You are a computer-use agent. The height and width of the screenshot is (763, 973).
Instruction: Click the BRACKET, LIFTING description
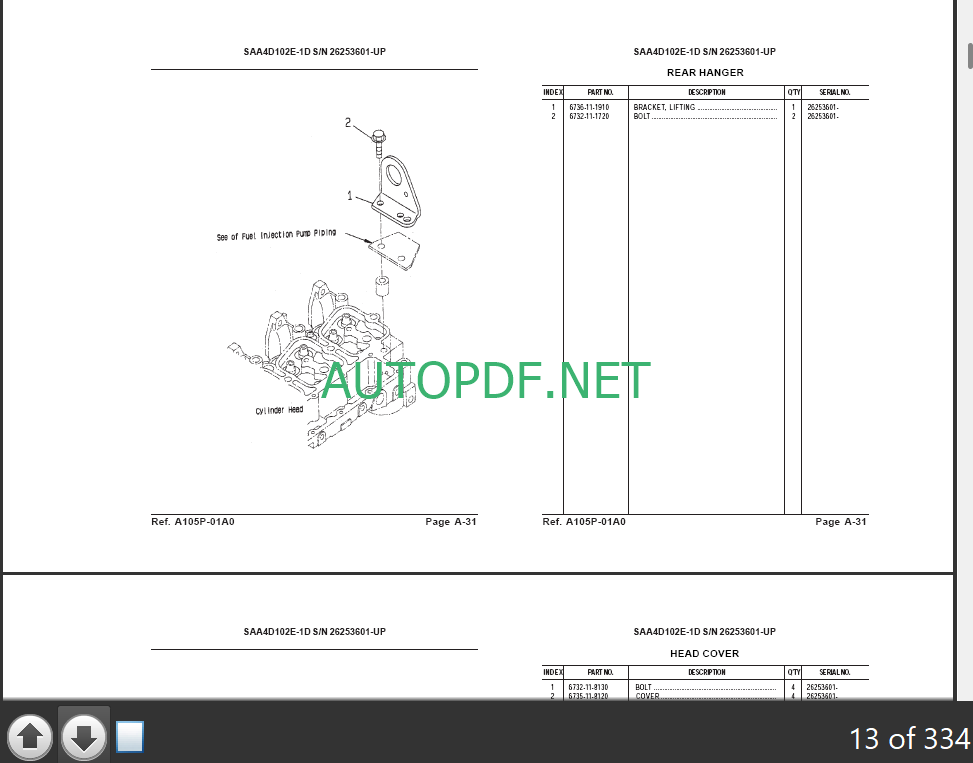click(664, 107)
